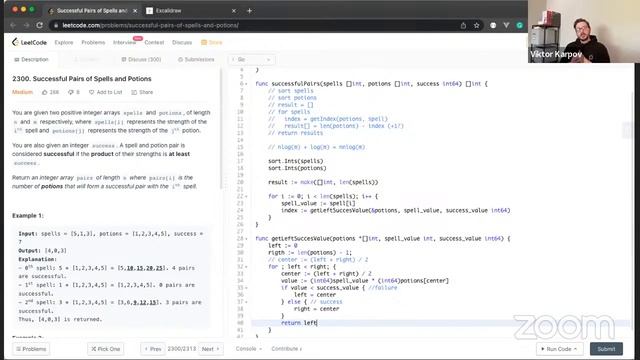Click the address bar lock icon

click(56, 25)
